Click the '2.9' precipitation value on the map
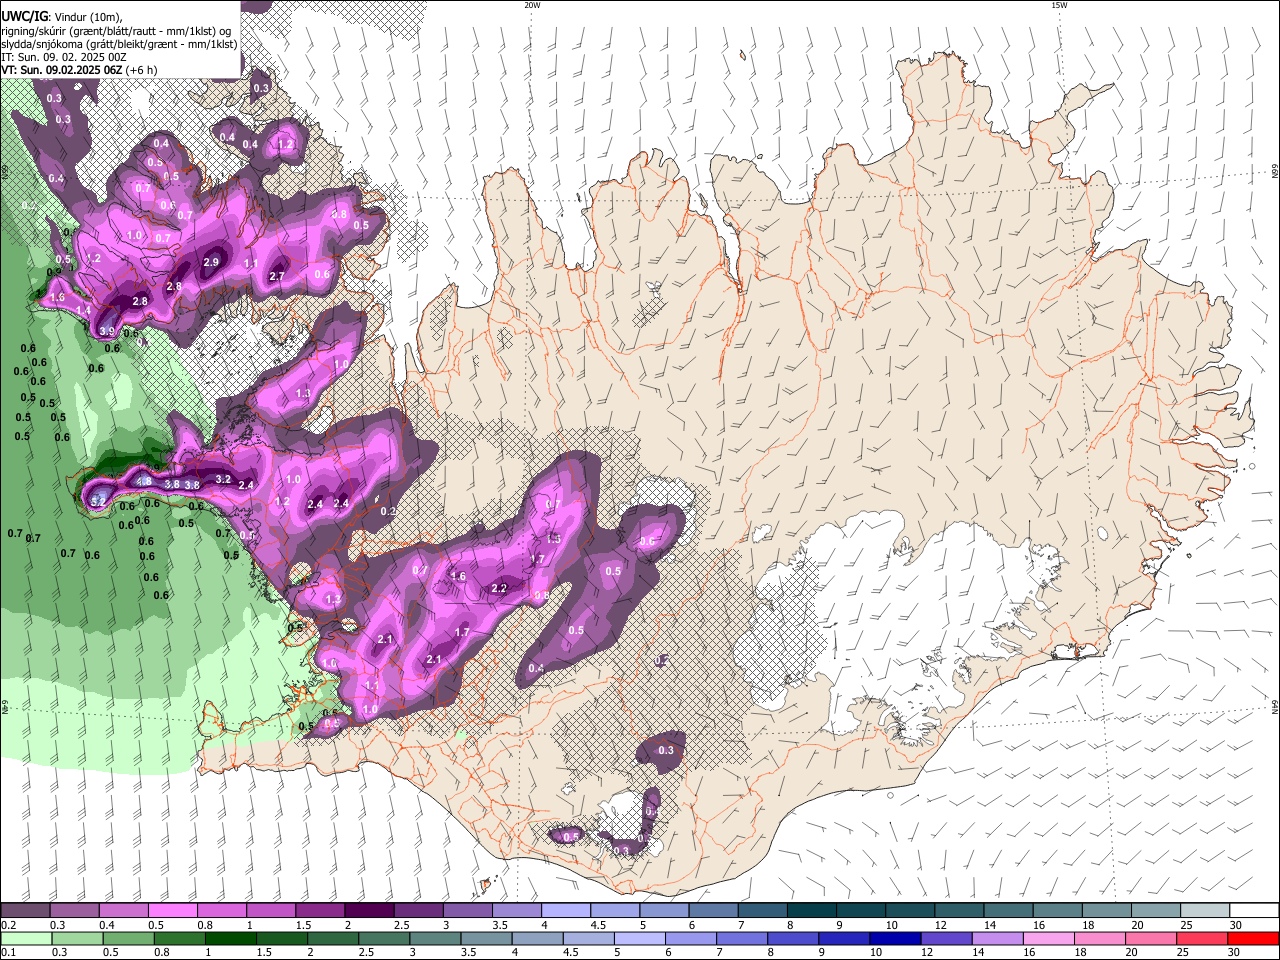 (211, 262)
